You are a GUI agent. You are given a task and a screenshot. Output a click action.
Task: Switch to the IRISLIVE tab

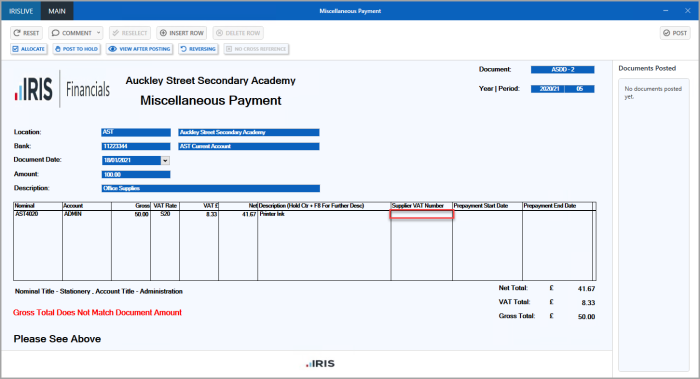click(x=21, y=11)
